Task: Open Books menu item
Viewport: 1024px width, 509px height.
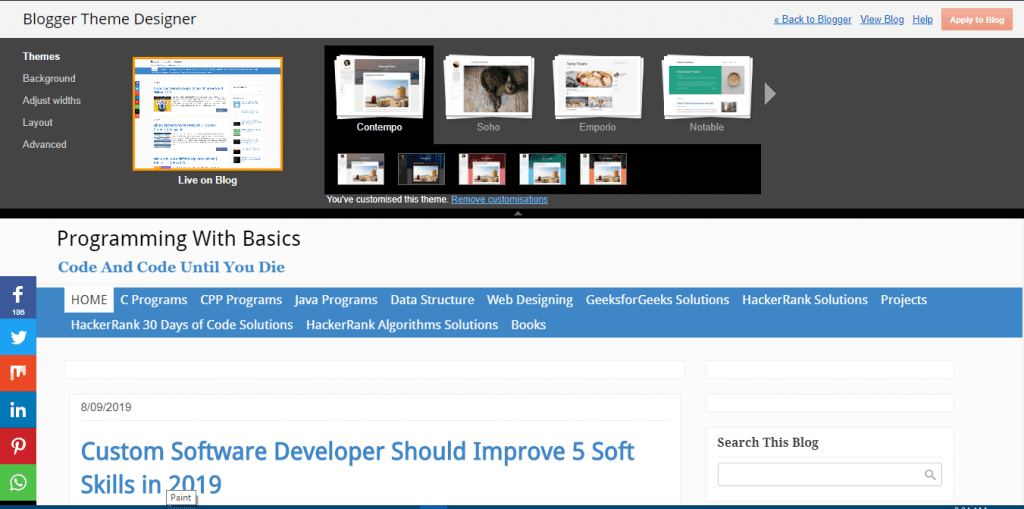Action: 529,325
